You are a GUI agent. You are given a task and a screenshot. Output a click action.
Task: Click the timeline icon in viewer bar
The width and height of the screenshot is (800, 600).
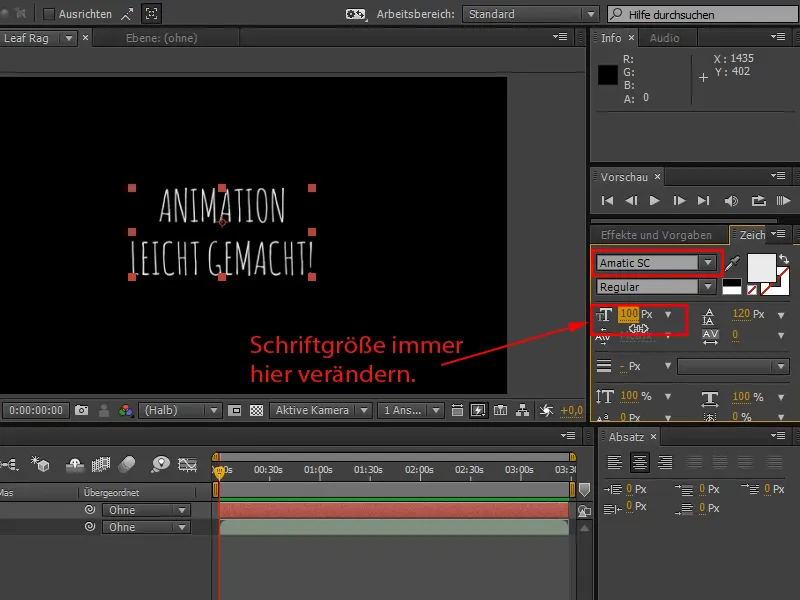501,410
